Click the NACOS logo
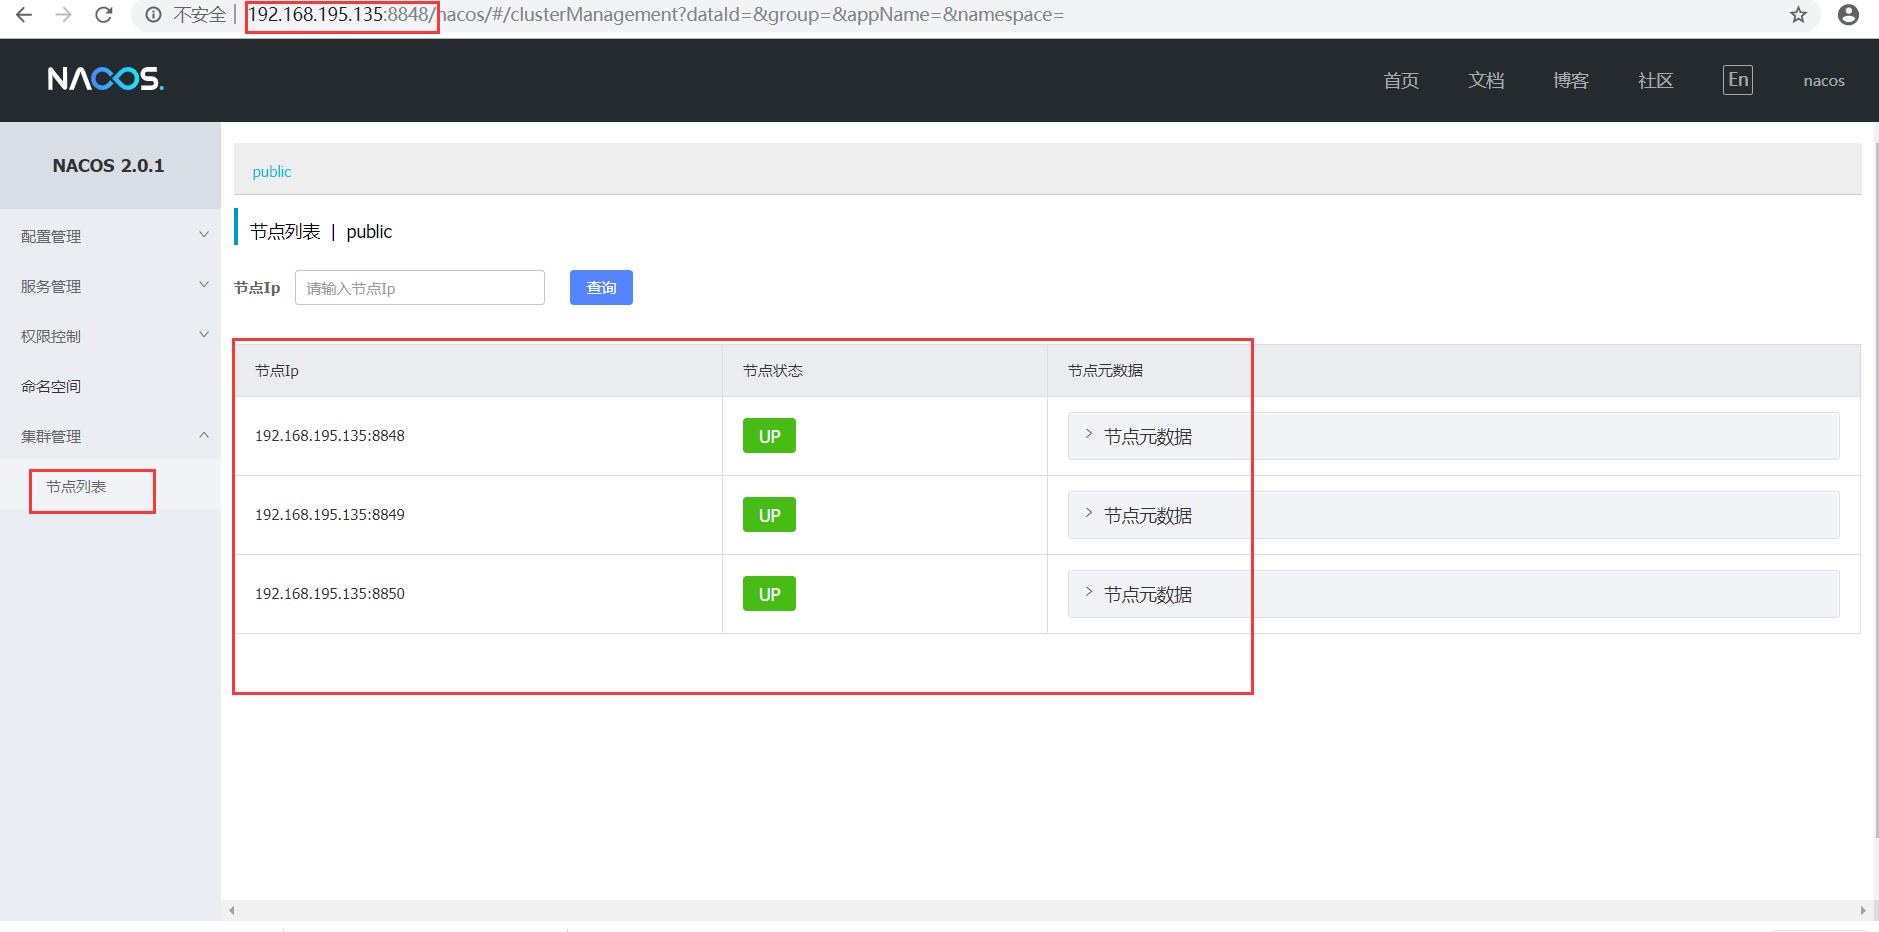Viewport: 1879px width, 932px height. [x=105, y=79]
